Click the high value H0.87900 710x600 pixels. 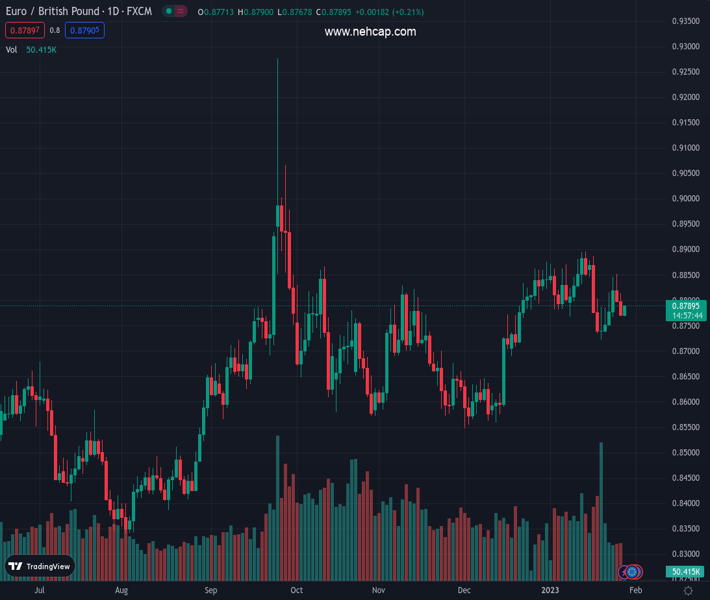(x=255, y=12)
